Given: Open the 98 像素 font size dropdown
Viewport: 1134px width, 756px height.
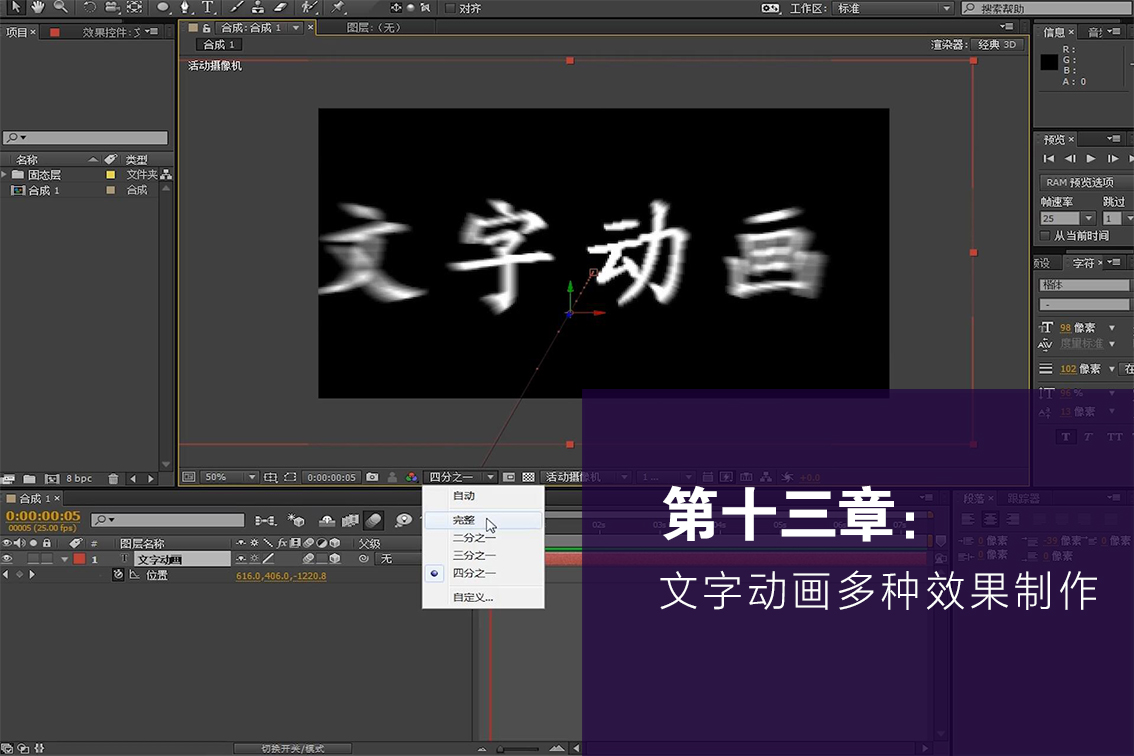Looking at the screenshot, I should tap(1112, 328).
